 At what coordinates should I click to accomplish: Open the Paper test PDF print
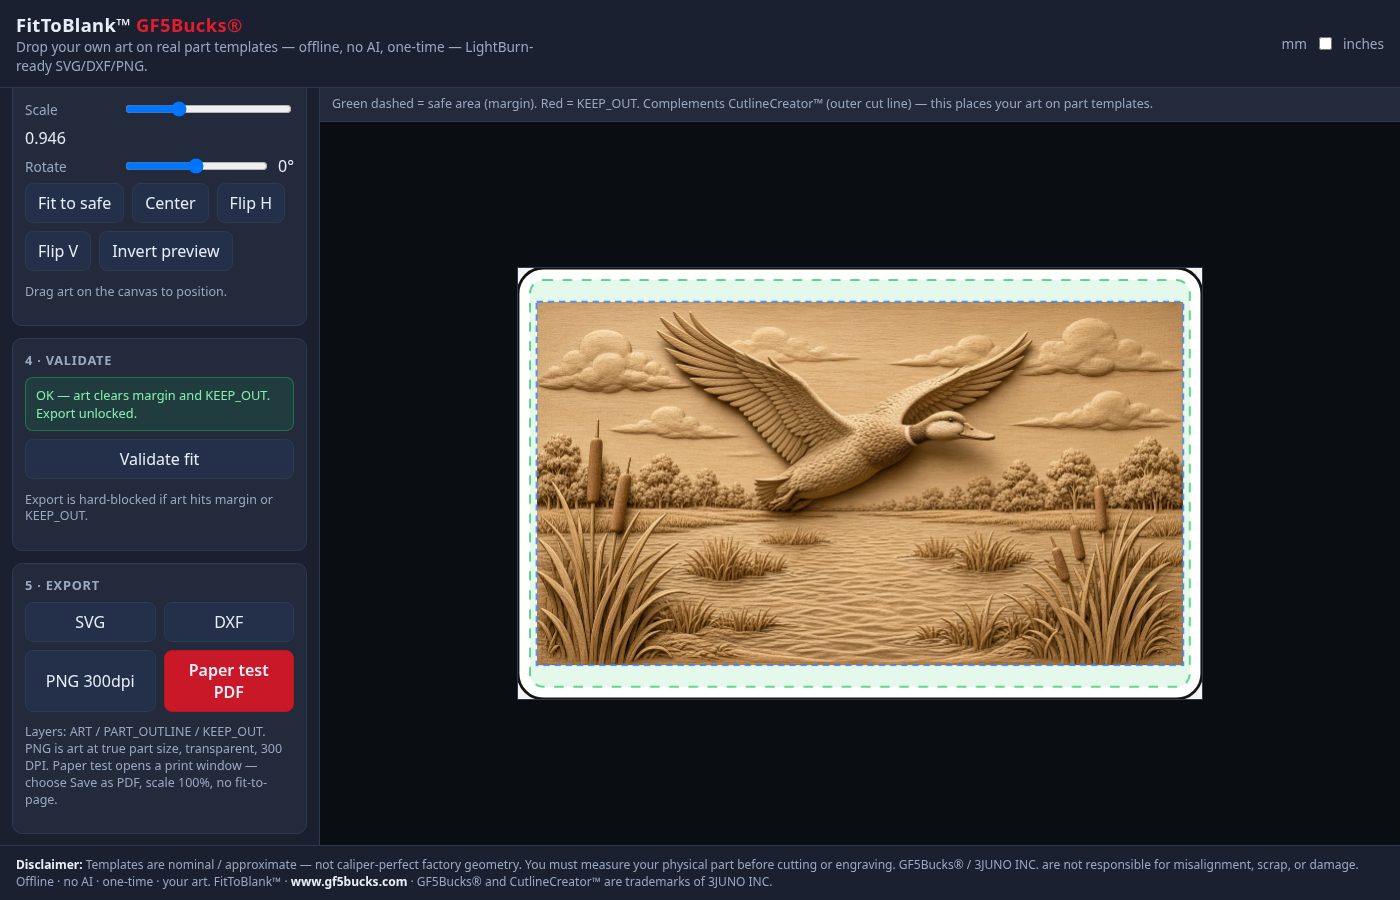[229, 681]
